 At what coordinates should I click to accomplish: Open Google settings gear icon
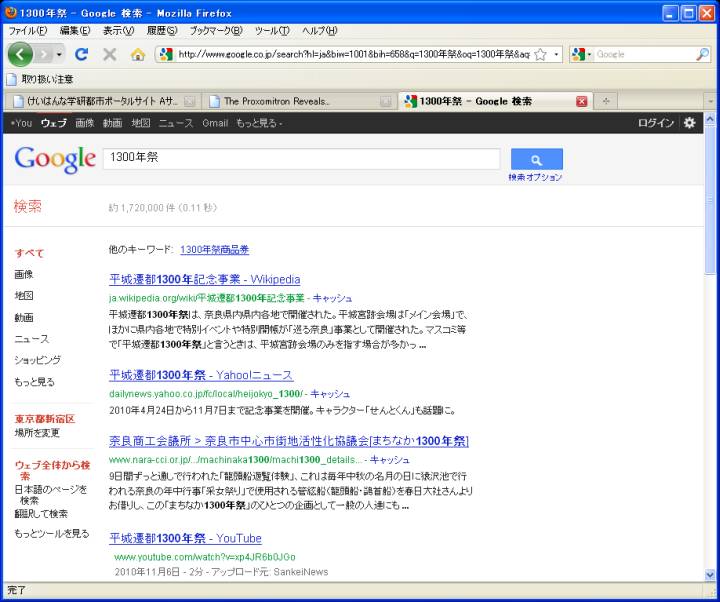pyautogui.click(x=689, y=123)
